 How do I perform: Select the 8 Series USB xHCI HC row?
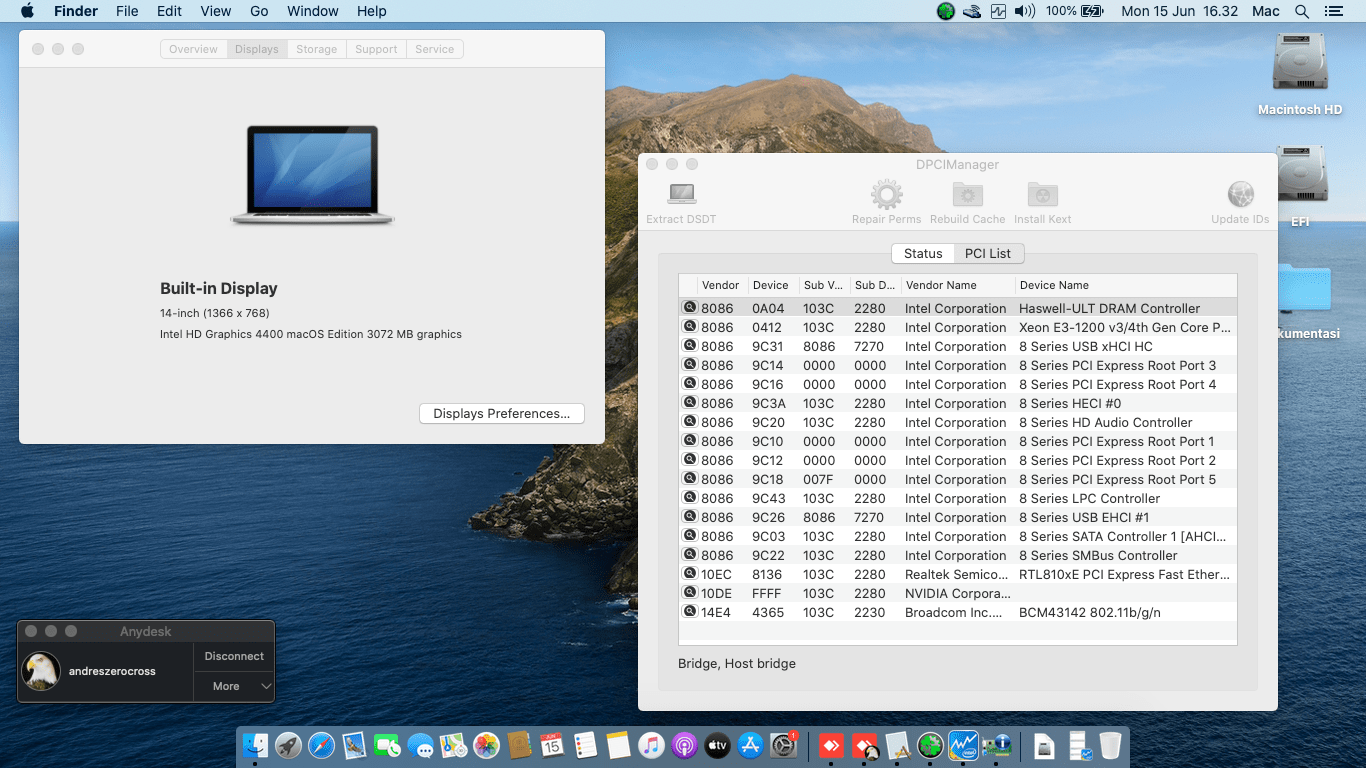coord(958,346)
